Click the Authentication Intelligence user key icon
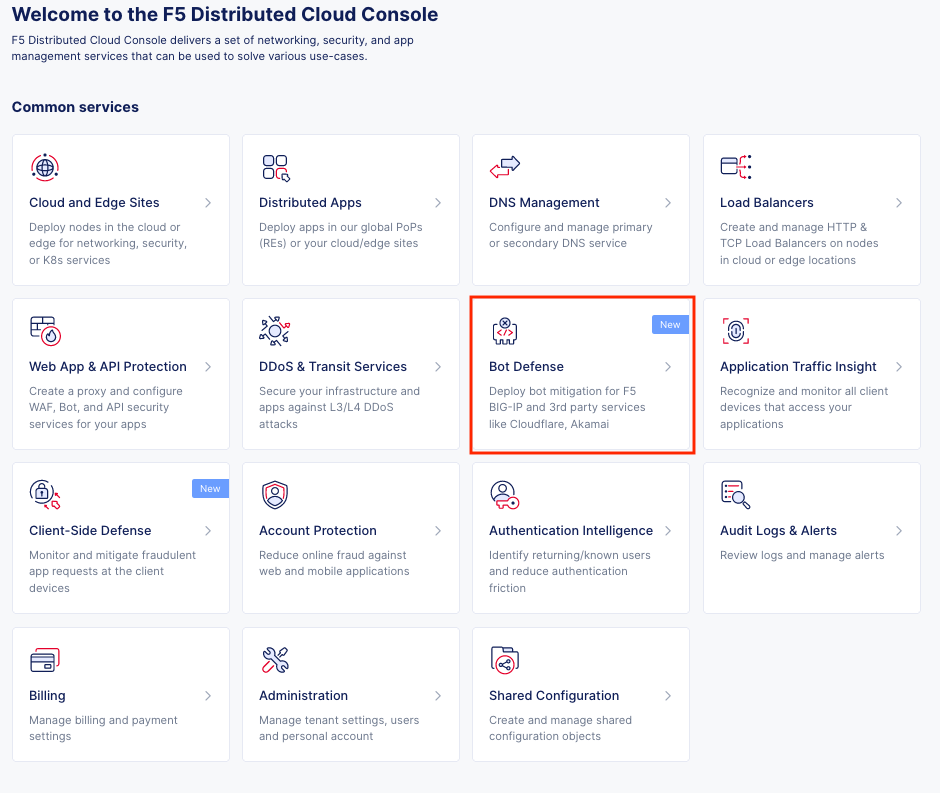 click(505, 495)
